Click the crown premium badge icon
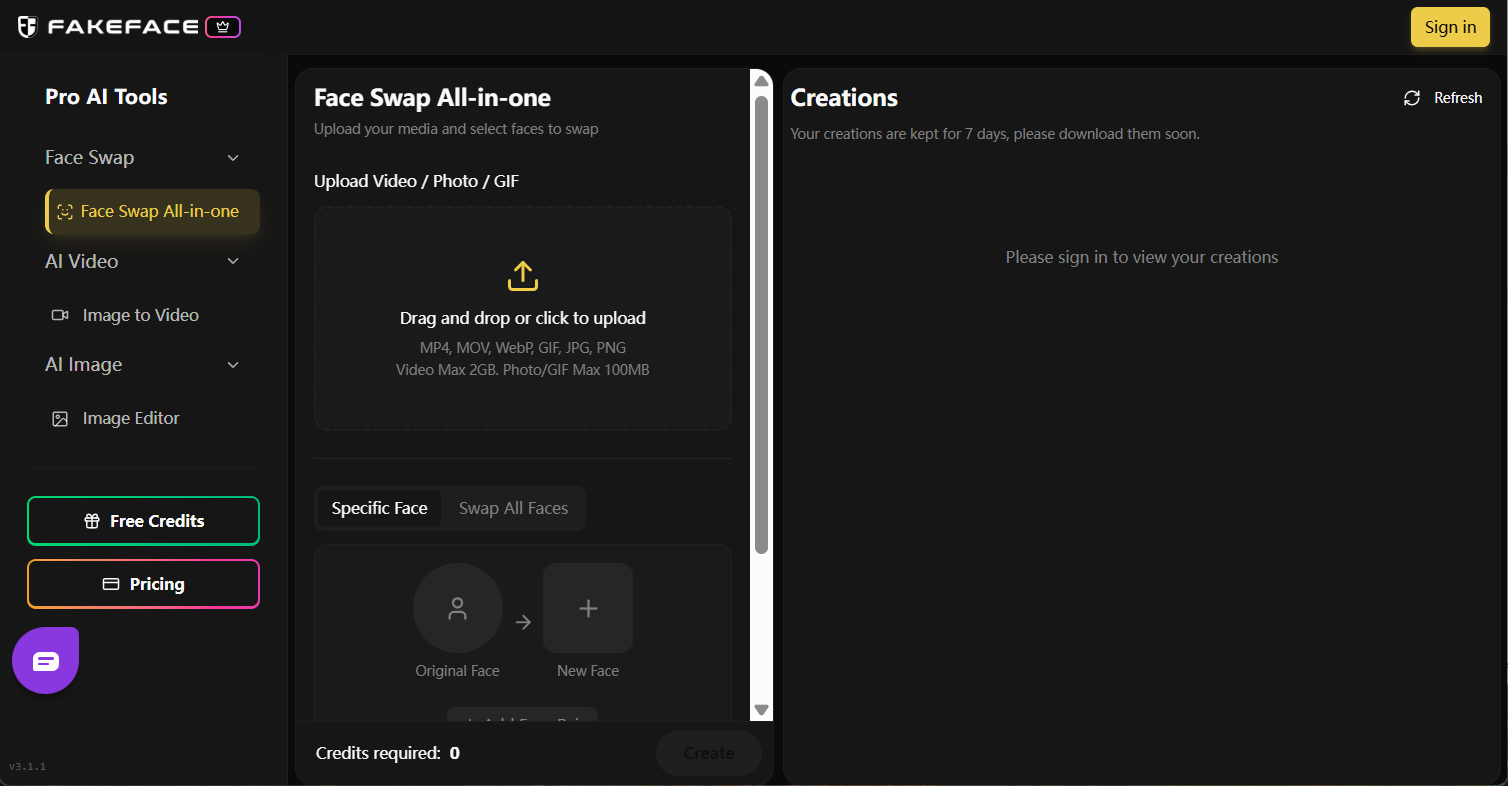The height and width of the screenshot is (786, 1508). [x=223, y=27]
